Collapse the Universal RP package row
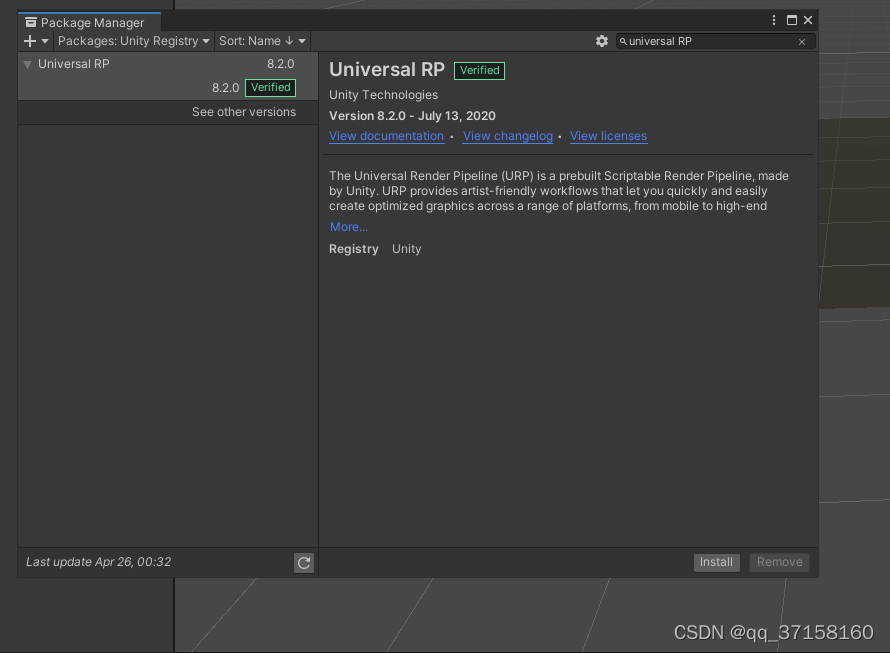The height and width of the screenshot is (653, 890). pos(27,64)
